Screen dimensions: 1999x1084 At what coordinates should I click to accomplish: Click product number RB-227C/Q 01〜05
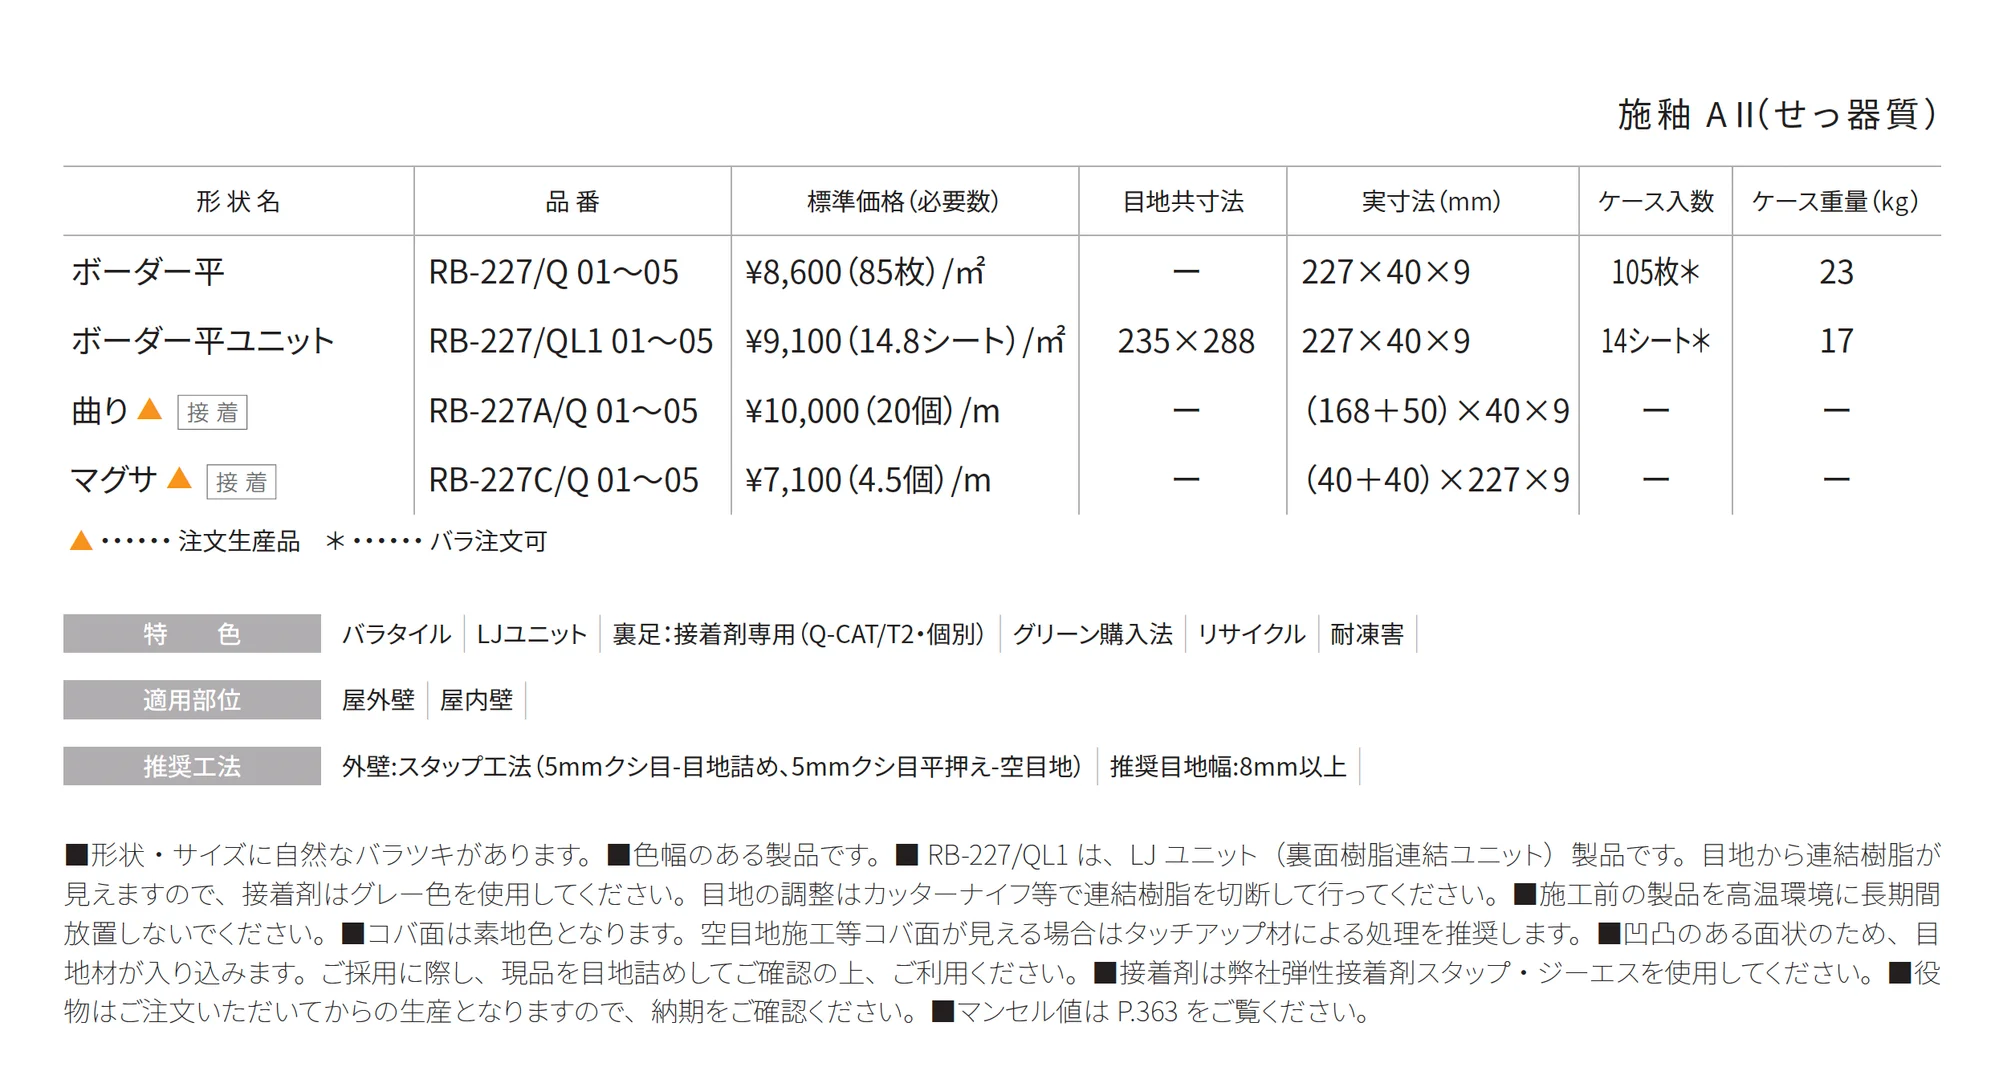563,480
